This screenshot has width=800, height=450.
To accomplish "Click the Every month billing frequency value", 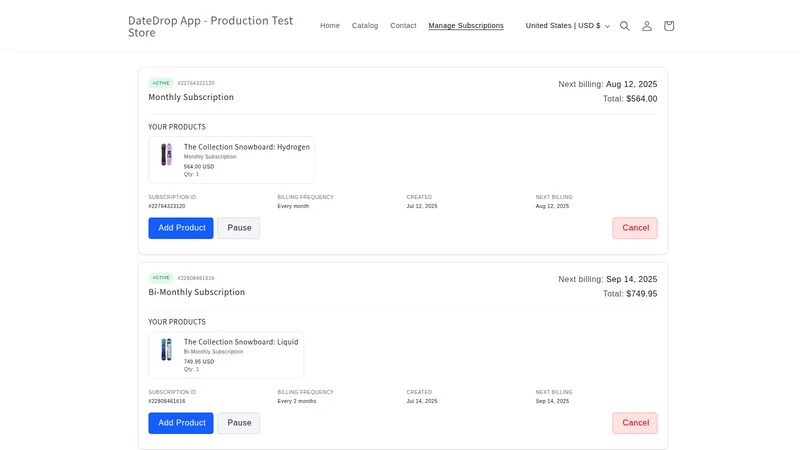I will (293, 206).
